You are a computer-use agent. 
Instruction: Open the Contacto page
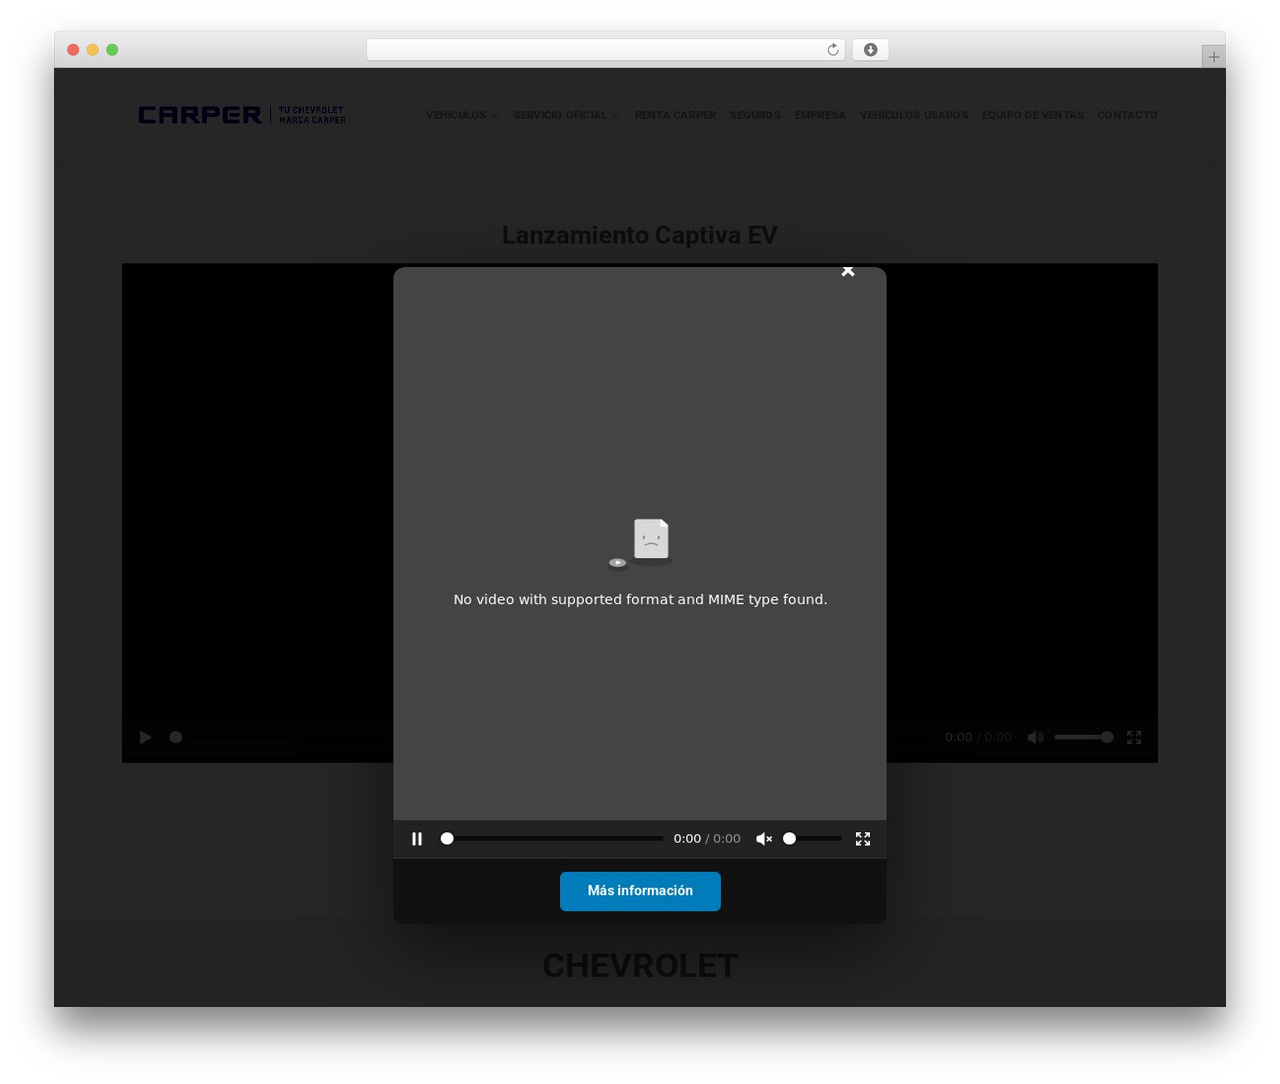(1127, 115)
